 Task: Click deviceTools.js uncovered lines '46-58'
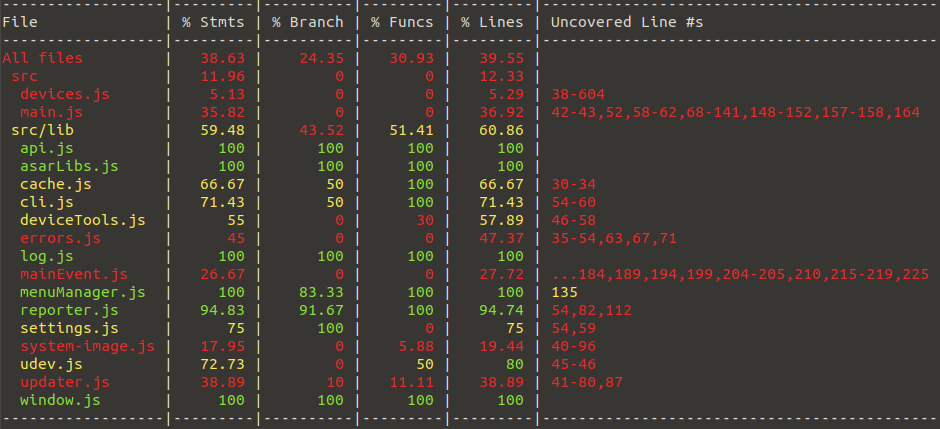[x=573, y=220]
